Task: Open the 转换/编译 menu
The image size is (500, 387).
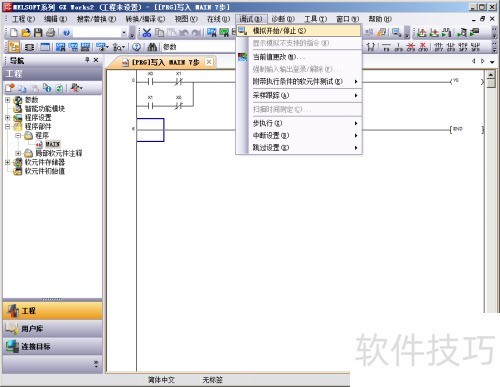Action: coord(145,19)
